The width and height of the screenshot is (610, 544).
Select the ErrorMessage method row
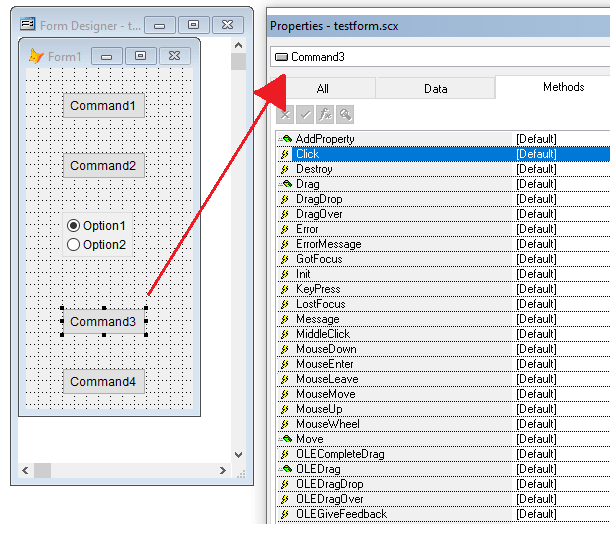pyautogui.click(x=443, y=244)
